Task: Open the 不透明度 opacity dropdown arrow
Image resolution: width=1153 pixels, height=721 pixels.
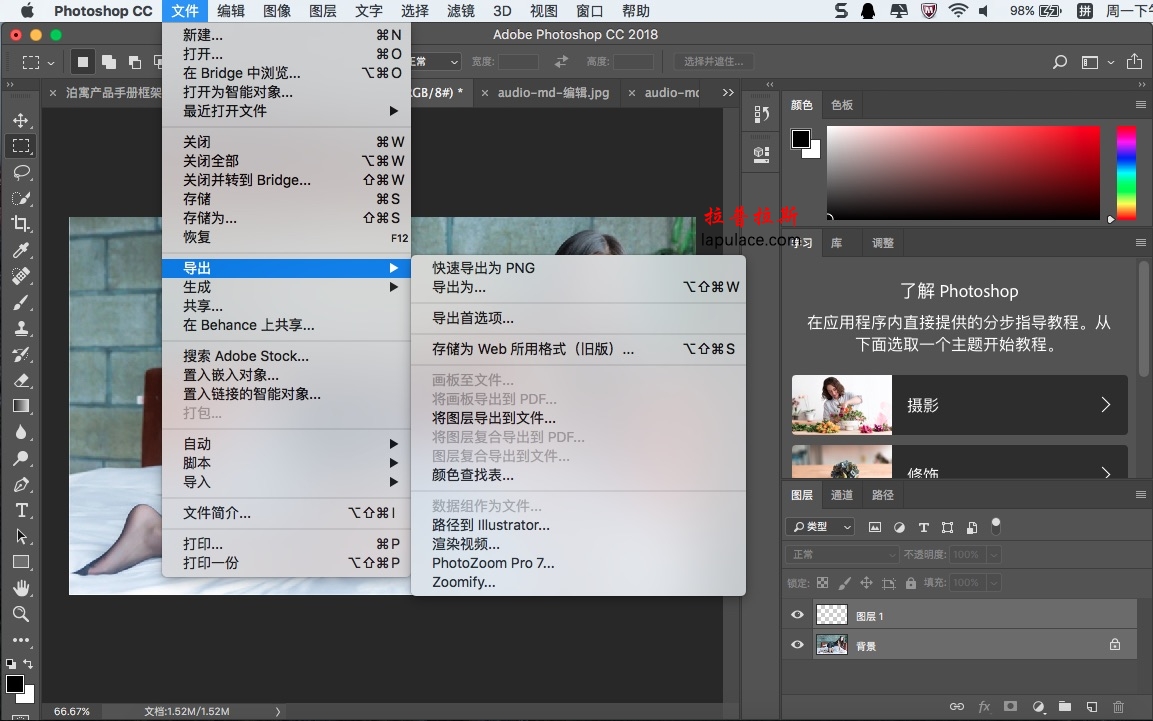Action: (x=994, y=555)
